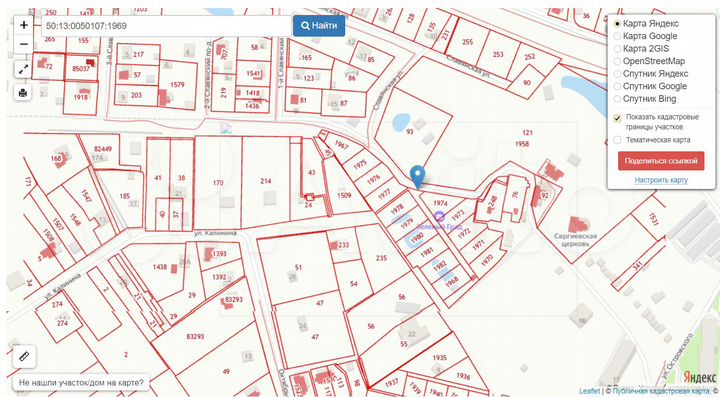Zoom out the map with the minus button
This screenshot has width=720, height=398.
[x=24, y=44]
